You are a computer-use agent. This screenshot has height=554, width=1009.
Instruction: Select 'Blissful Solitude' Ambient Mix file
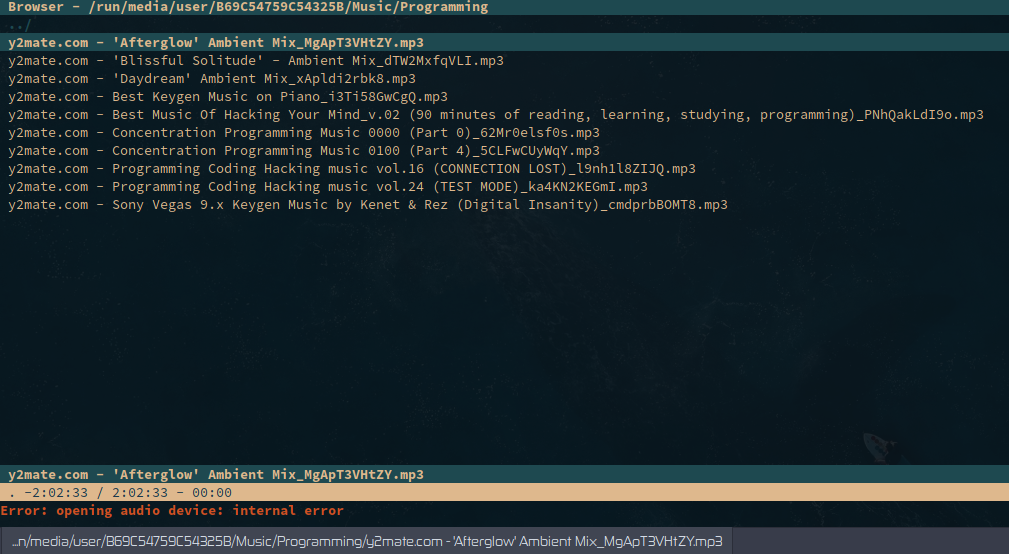[255, 60]
